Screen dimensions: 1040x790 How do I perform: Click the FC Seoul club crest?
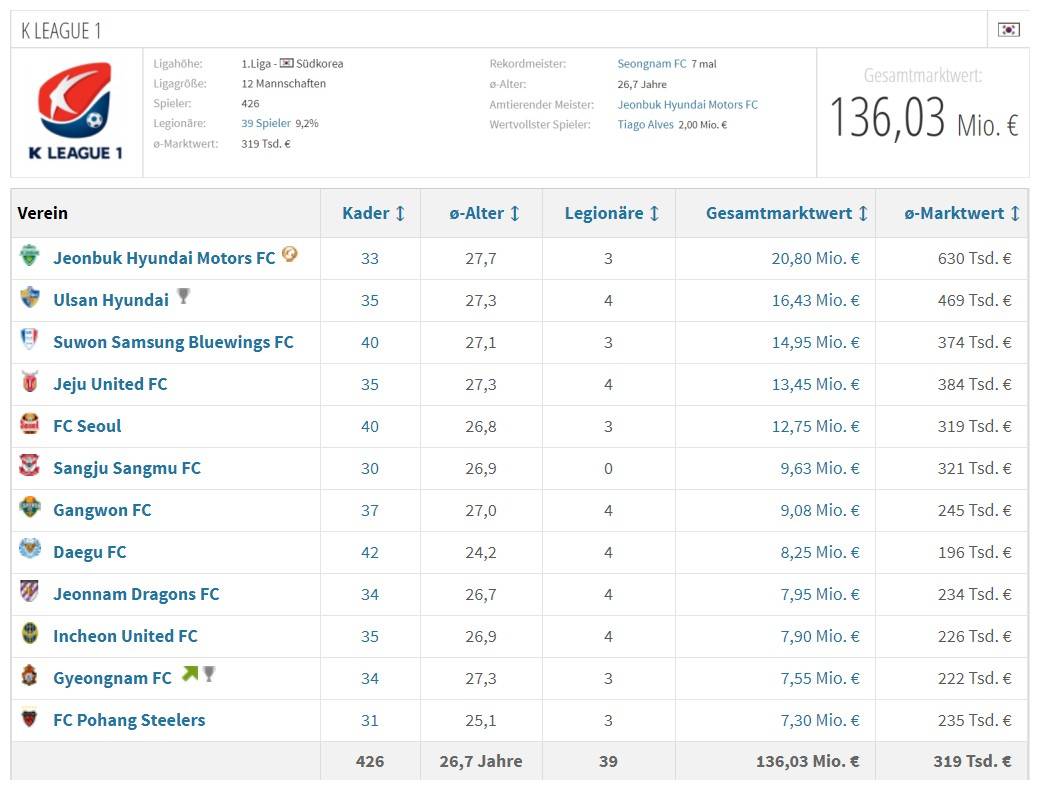tap(29, 425)
